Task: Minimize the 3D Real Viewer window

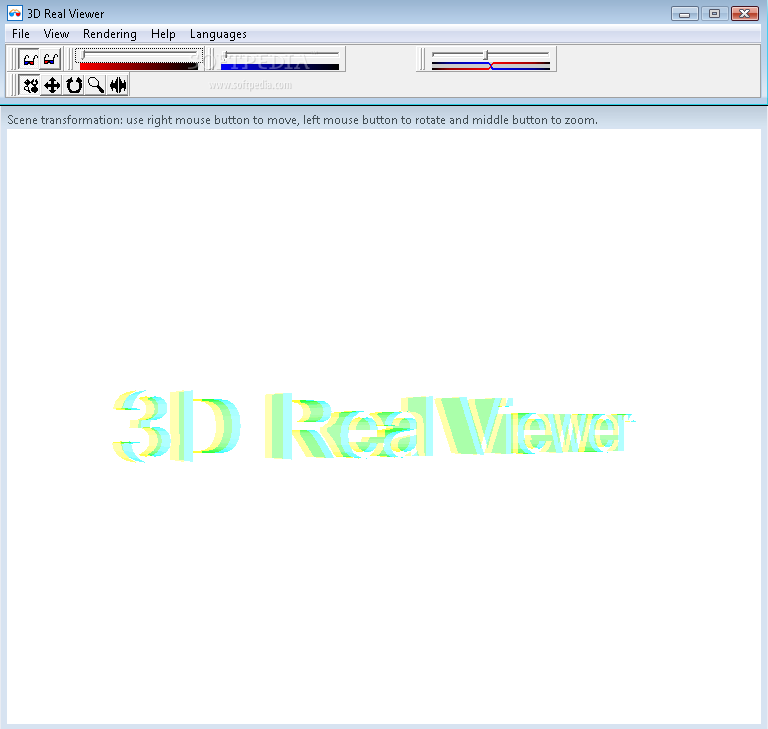Action: 684,14
